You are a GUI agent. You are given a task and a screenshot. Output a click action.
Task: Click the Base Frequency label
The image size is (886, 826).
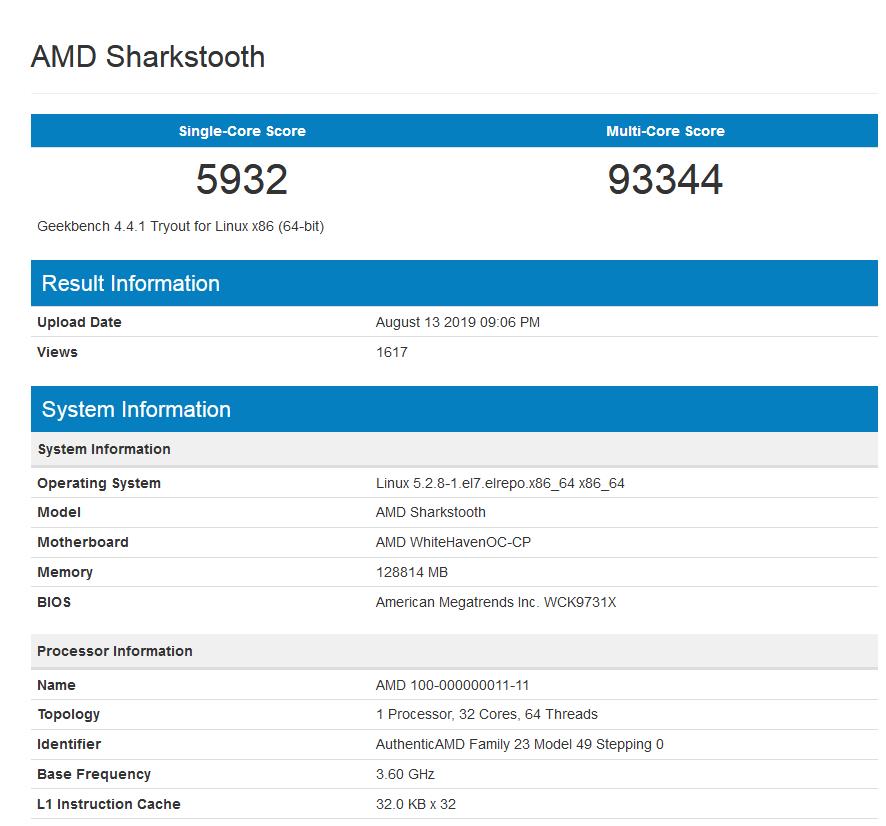point(94,775)
